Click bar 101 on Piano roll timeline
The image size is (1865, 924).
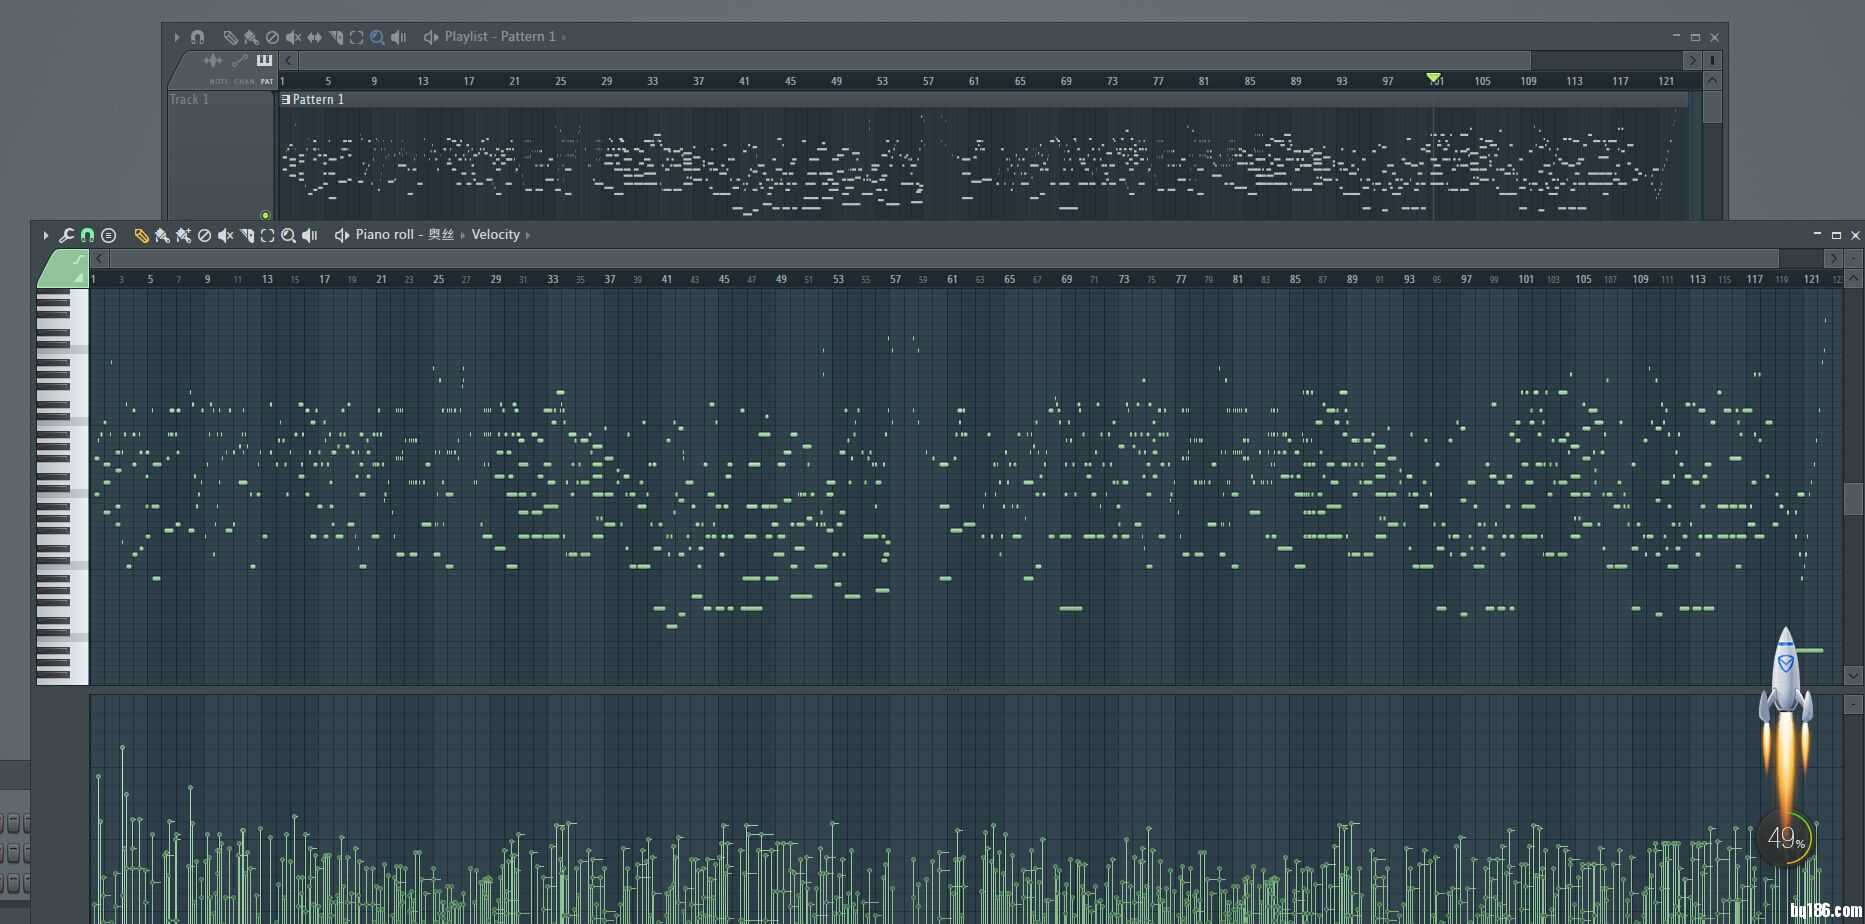(1525, 279)
